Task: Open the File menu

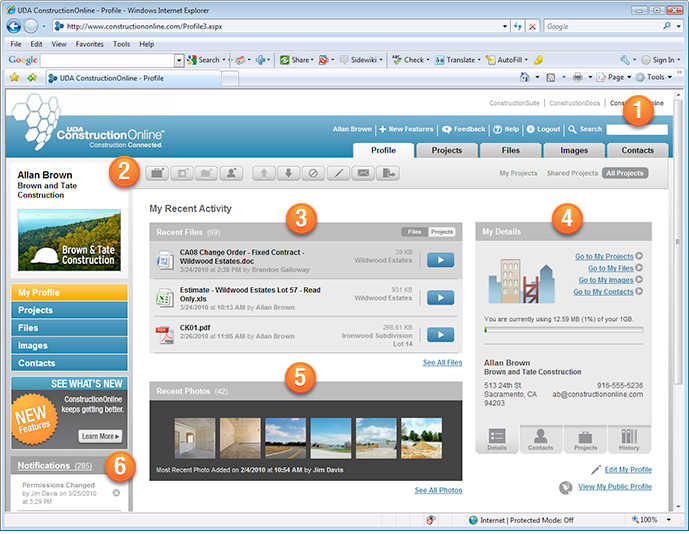Action: coord(16,44)
